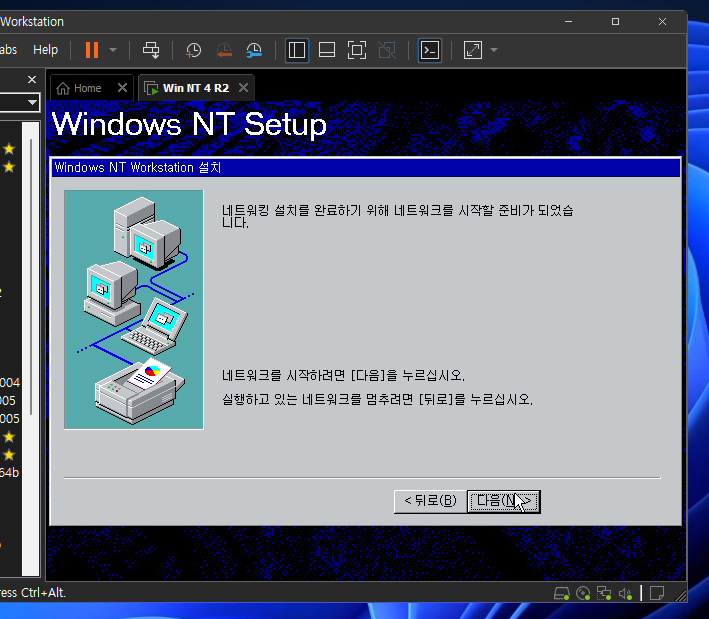Open the Tabs menu
Screen dimensions: 709x619
pyautogui.click(x=8, y=50)
